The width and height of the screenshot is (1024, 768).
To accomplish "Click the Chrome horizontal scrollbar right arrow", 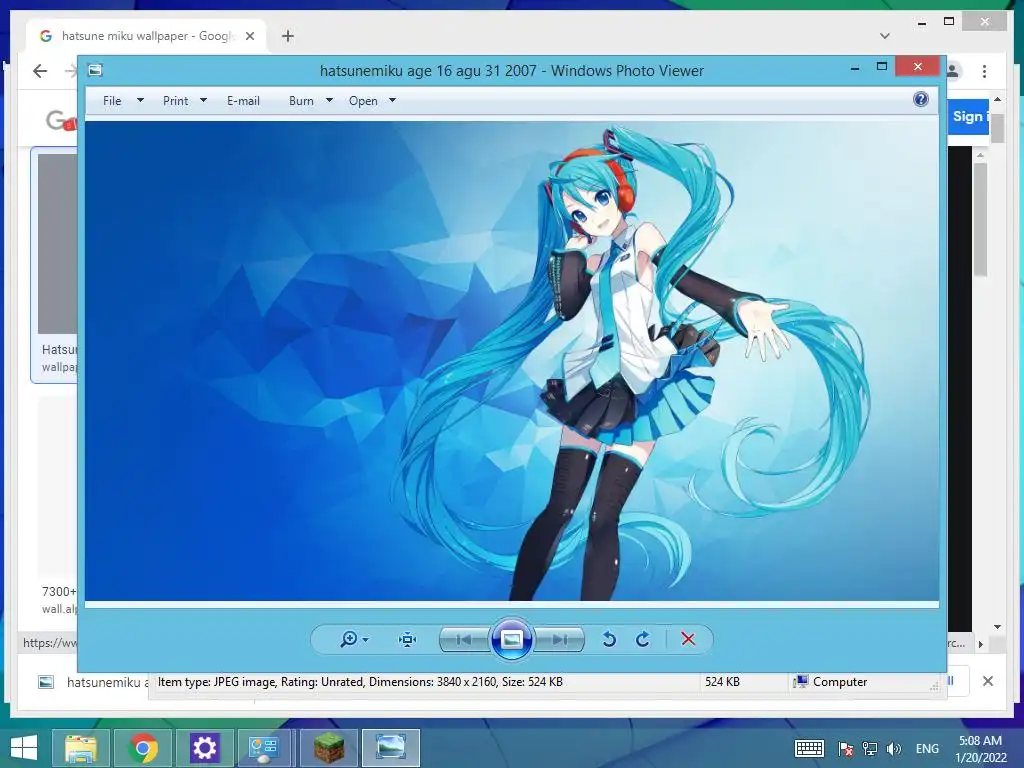I will coord(980,644).
